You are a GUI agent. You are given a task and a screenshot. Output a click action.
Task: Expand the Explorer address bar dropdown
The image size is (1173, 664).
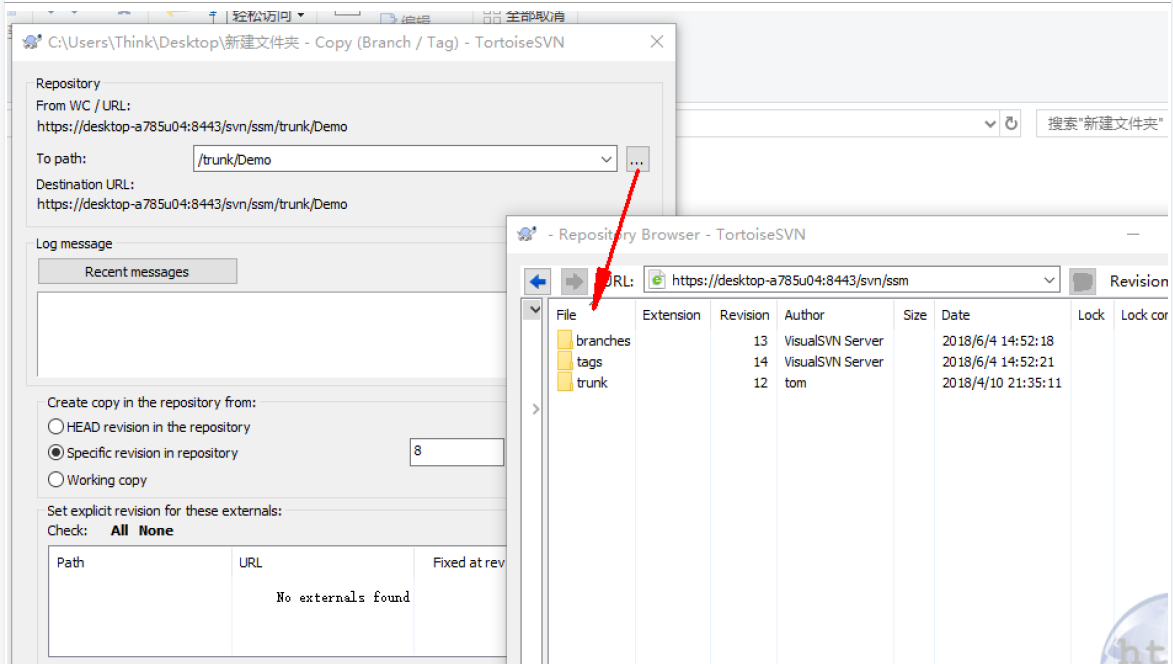click(x=990, y=123)
